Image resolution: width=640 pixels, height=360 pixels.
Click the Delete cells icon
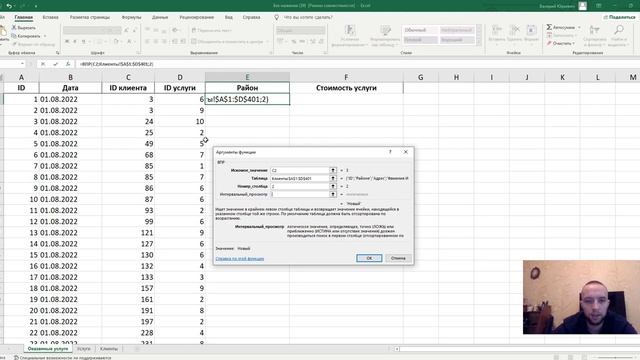tap(514, 30)
